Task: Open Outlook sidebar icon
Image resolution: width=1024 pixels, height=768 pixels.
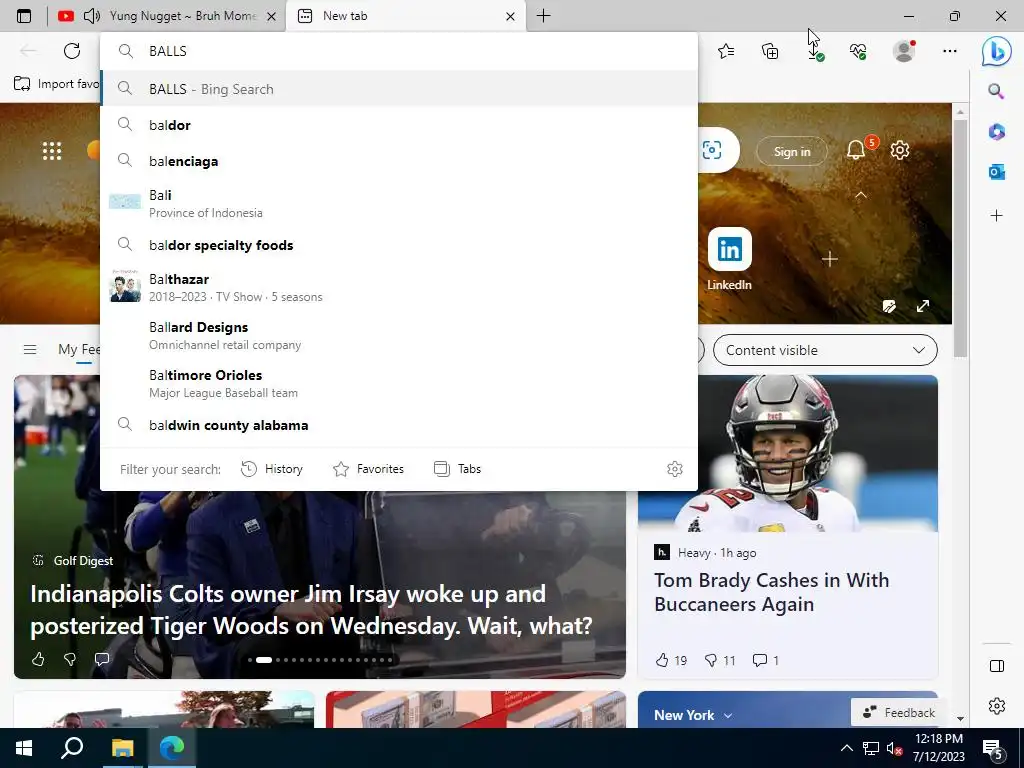Action: pos(997,172)
